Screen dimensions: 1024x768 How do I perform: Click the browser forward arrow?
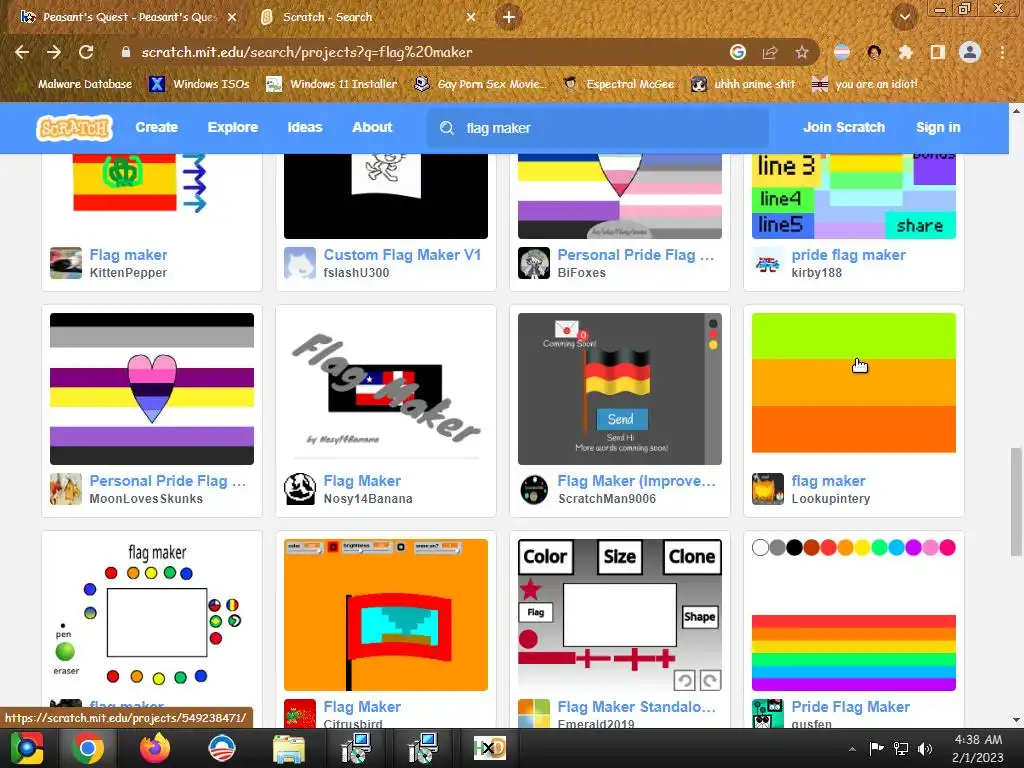54,52
